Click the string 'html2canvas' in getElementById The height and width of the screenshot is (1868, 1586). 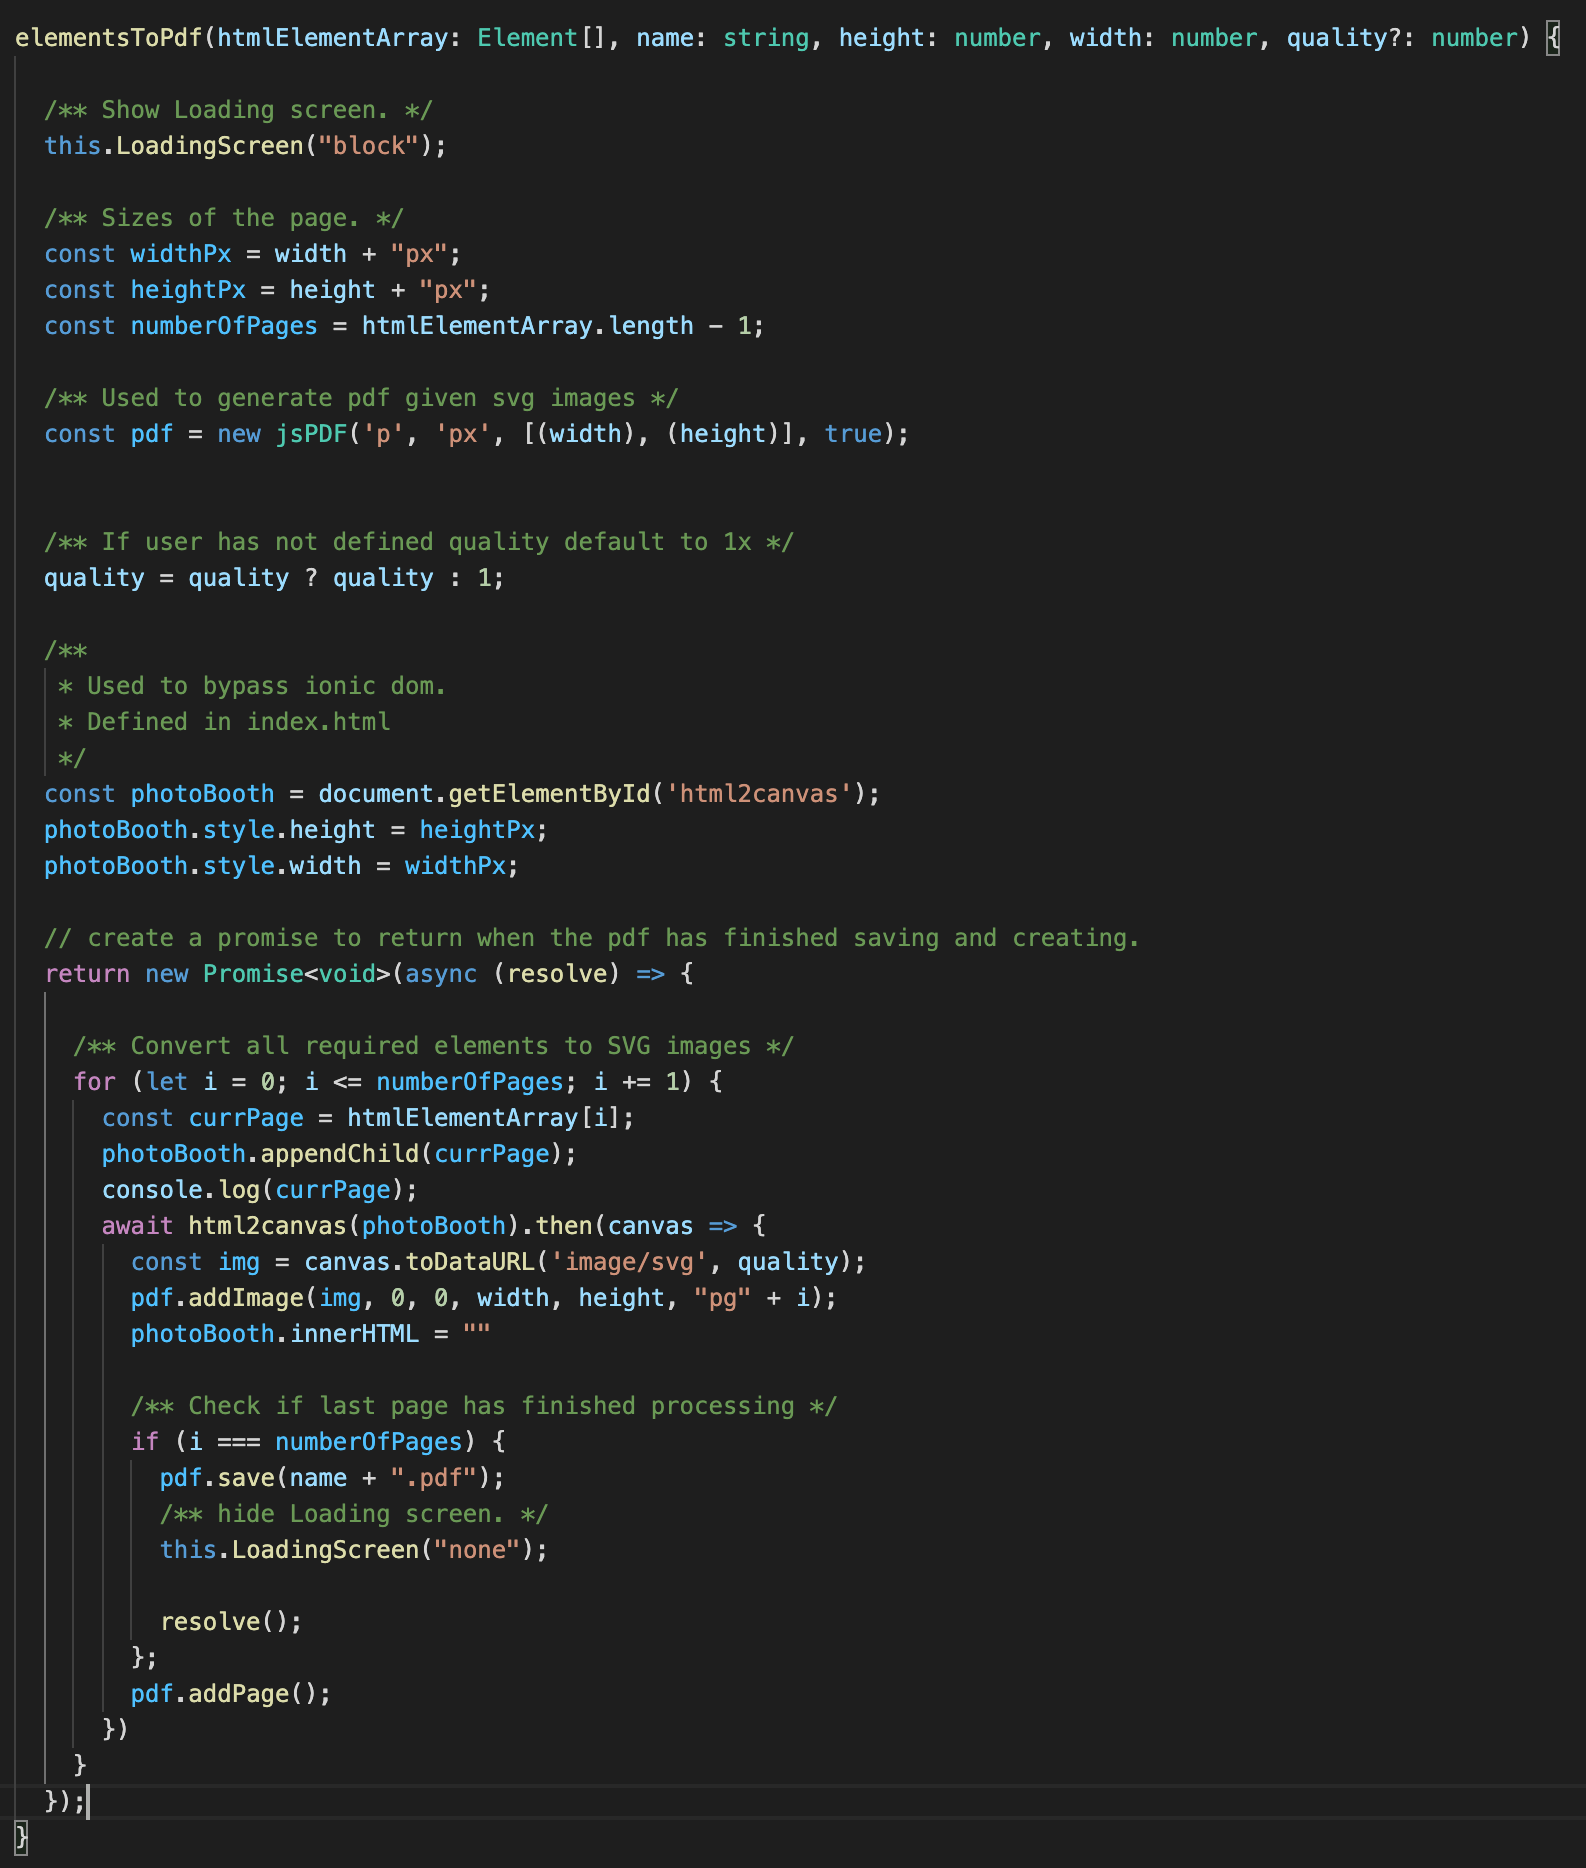point(758,794)
